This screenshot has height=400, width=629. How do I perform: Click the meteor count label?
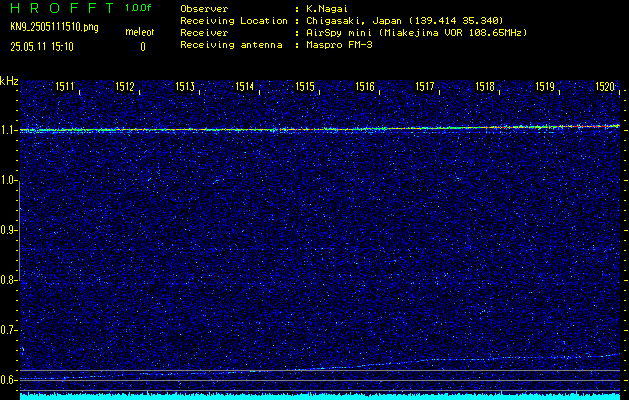point(140,32)
